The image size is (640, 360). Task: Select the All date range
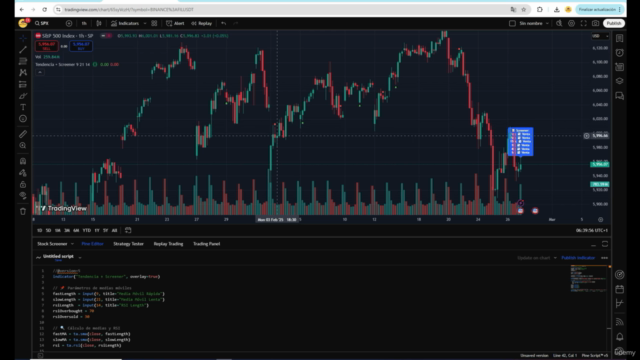(x=115, y=231)
